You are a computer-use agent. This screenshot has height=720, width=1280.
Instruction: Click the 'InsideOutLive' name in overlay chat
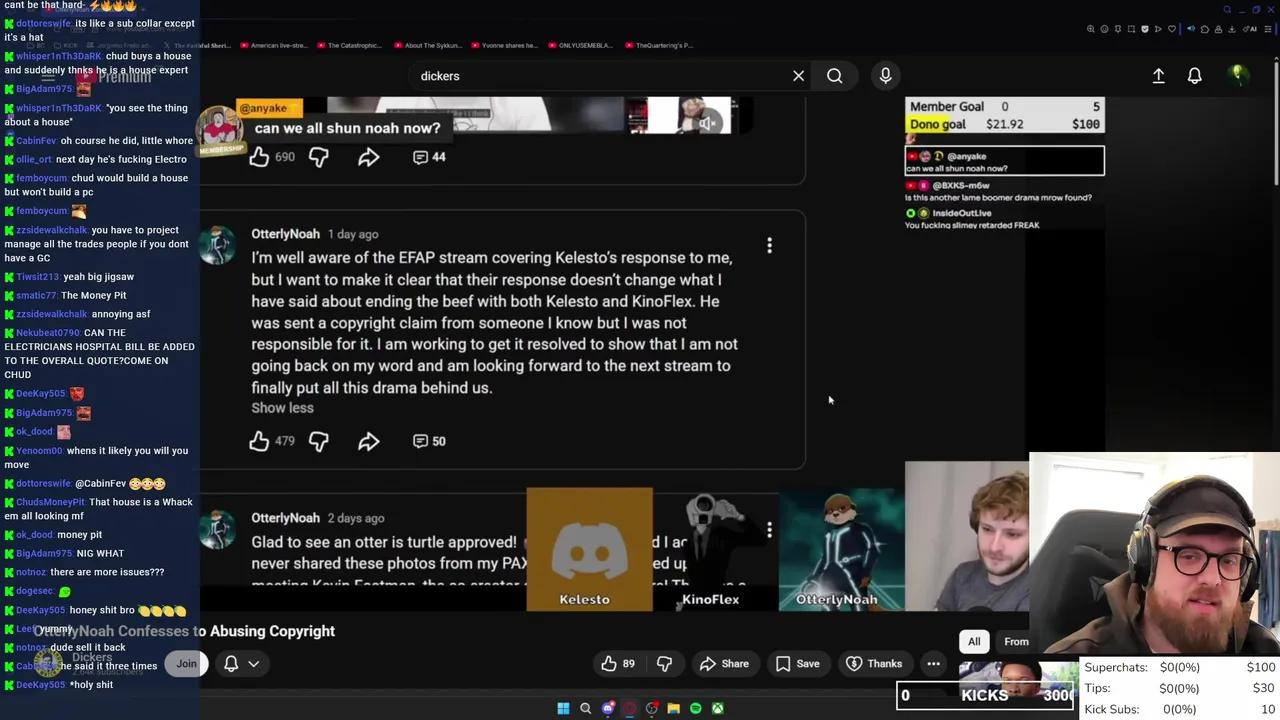coord(962,213)
